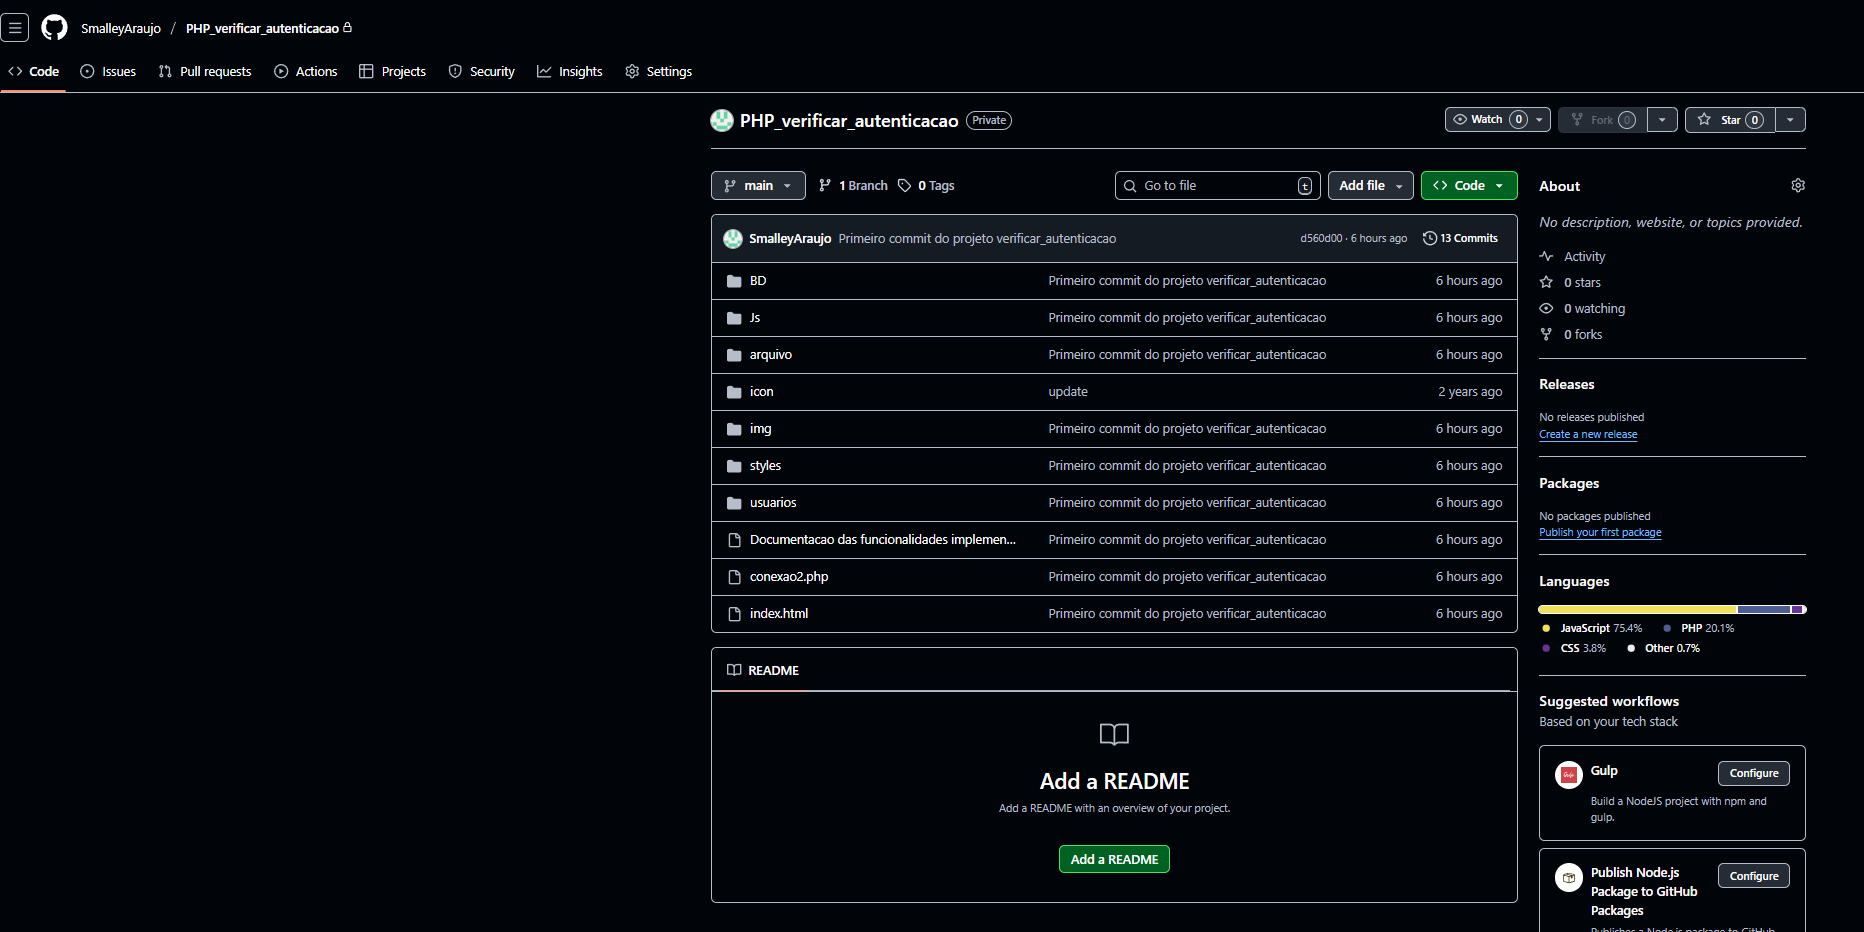1864x932 pixels.
Task: Star this repository
Action: point(1730,120)
